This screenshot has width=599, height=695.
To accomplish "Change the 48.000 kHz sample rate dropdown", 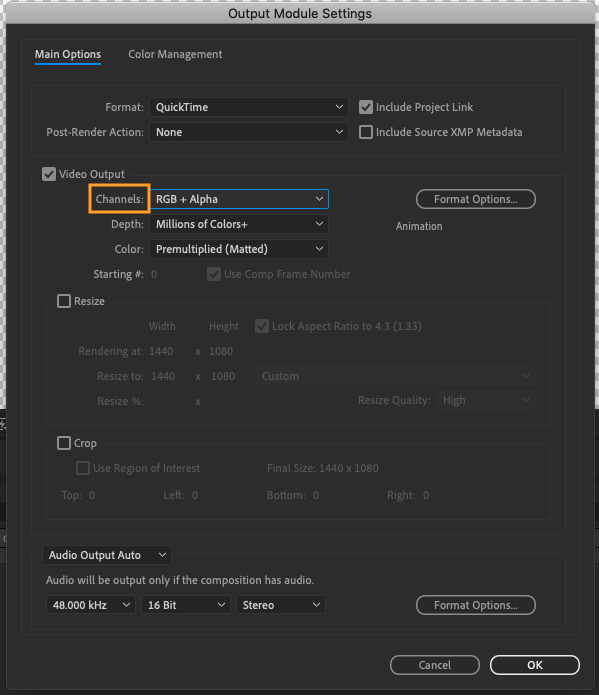I will 91,605.
